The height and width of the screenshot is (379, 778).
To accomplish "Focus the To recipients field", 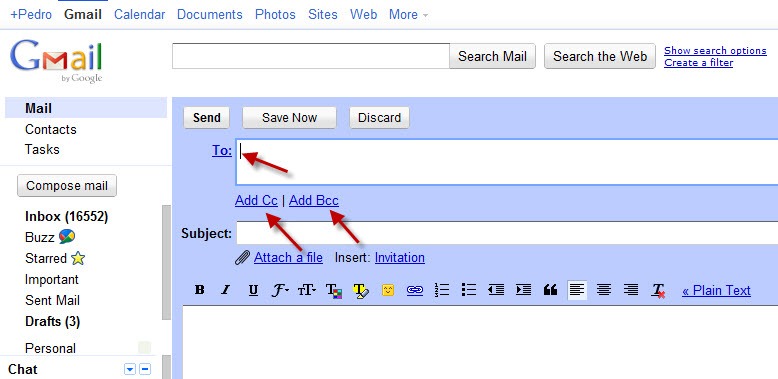I will [x=507, y=162].
